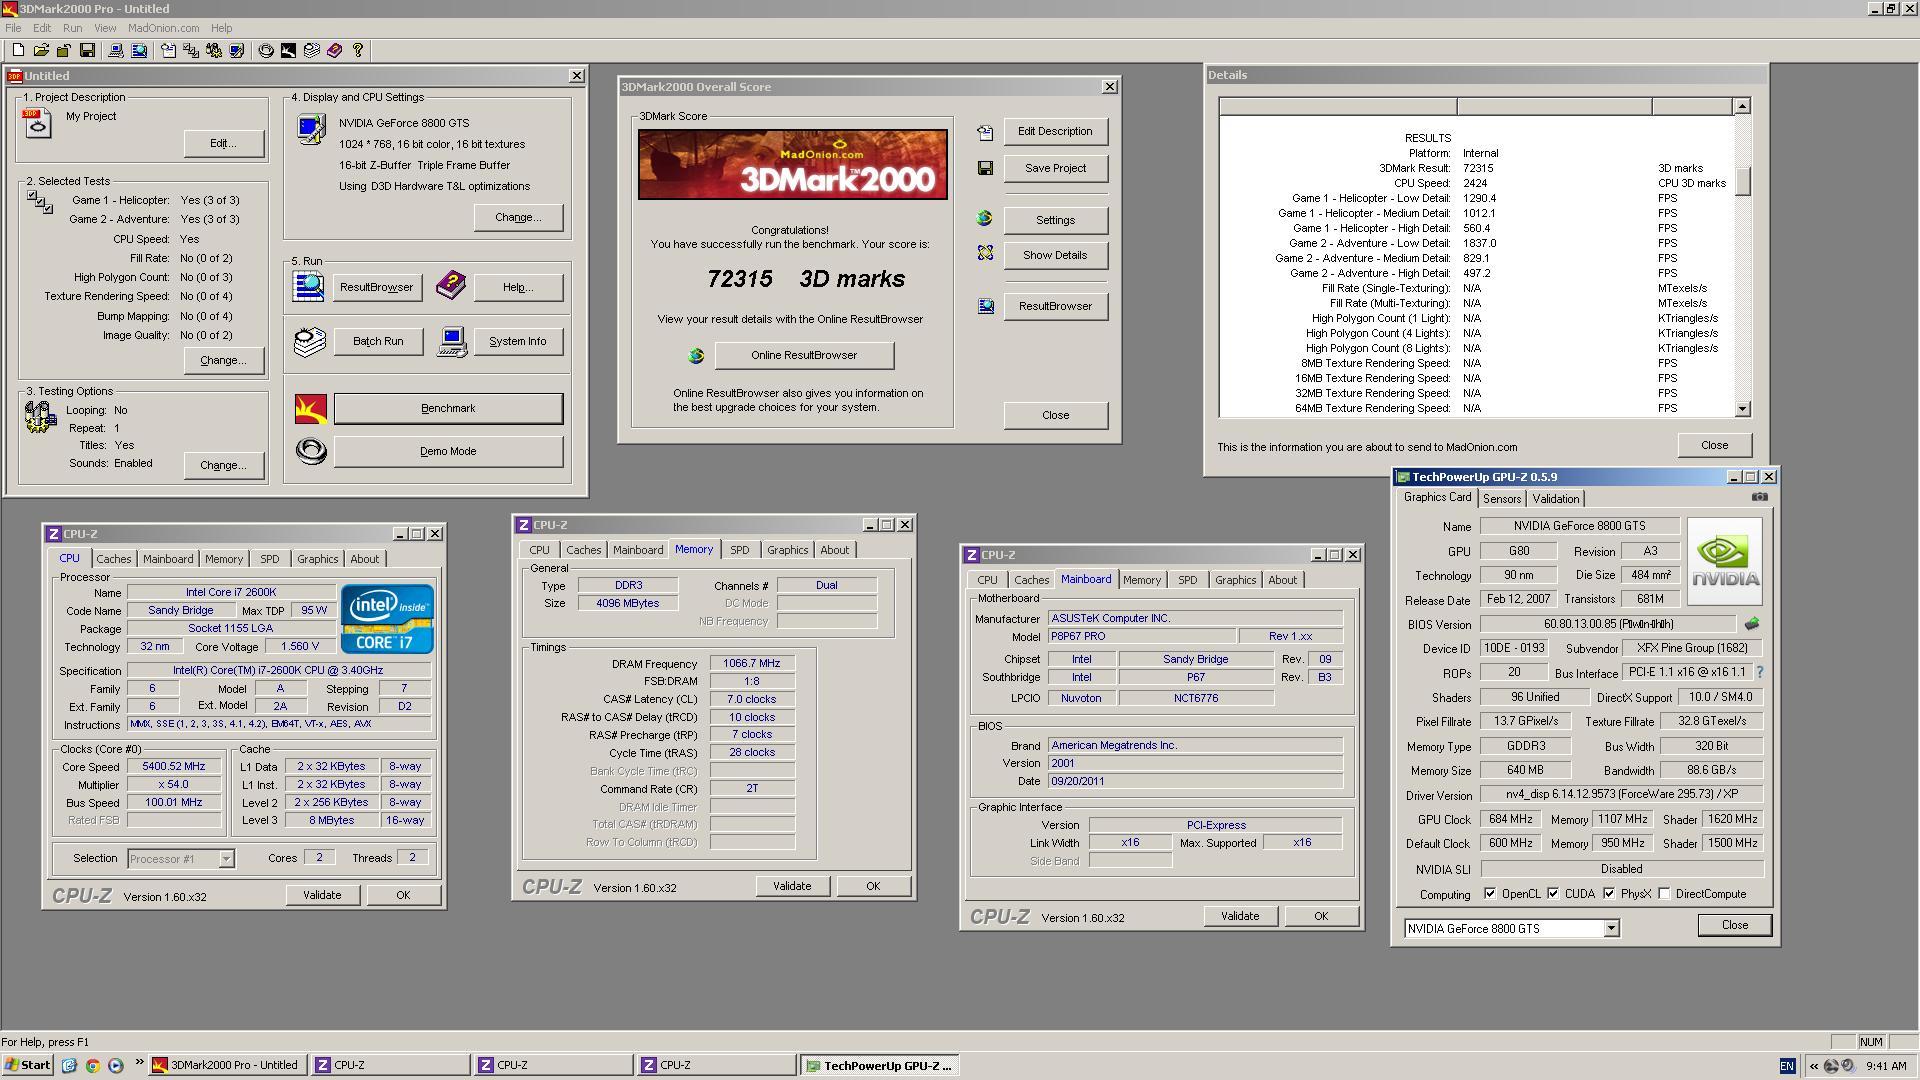Click the ResultBrowser magnifier toolbar icon
Screen dimensions: 1920x1080
coord(139,50)
